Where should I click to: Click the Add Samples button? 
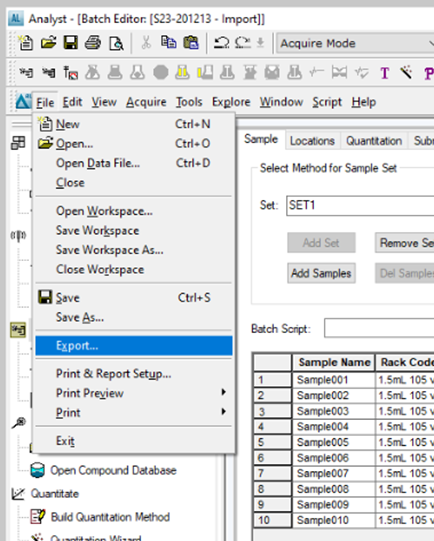click(321, 273)
